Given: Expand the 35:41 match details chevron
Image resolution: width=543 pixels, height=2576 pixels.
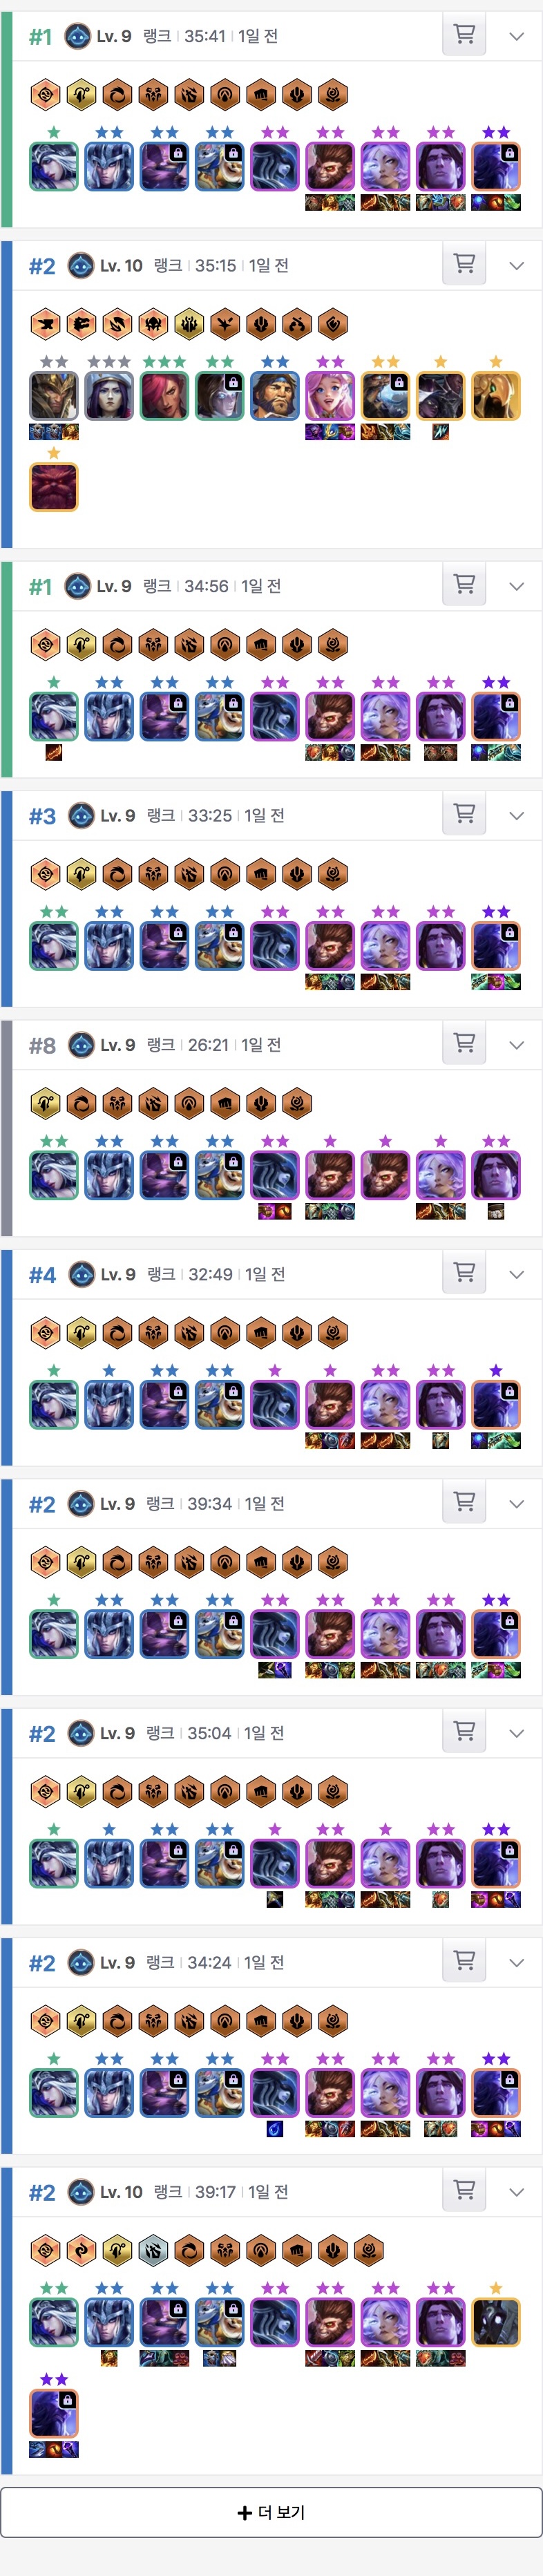Looking at the screenshot, I should click(517, 36).
